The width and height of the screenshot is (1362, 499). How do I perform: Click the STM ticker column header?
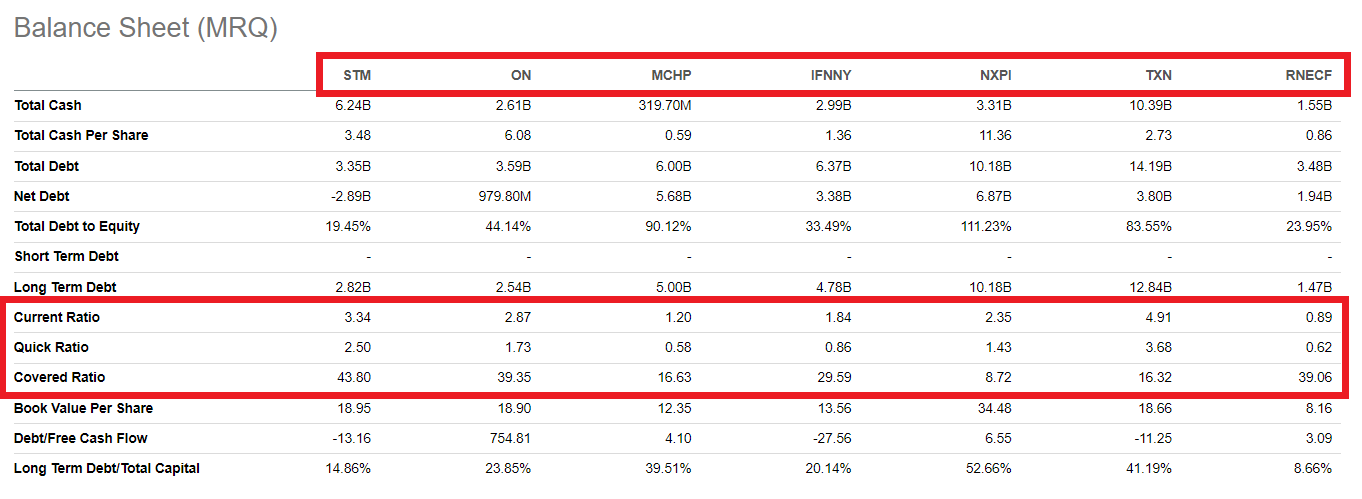[357, 75]
